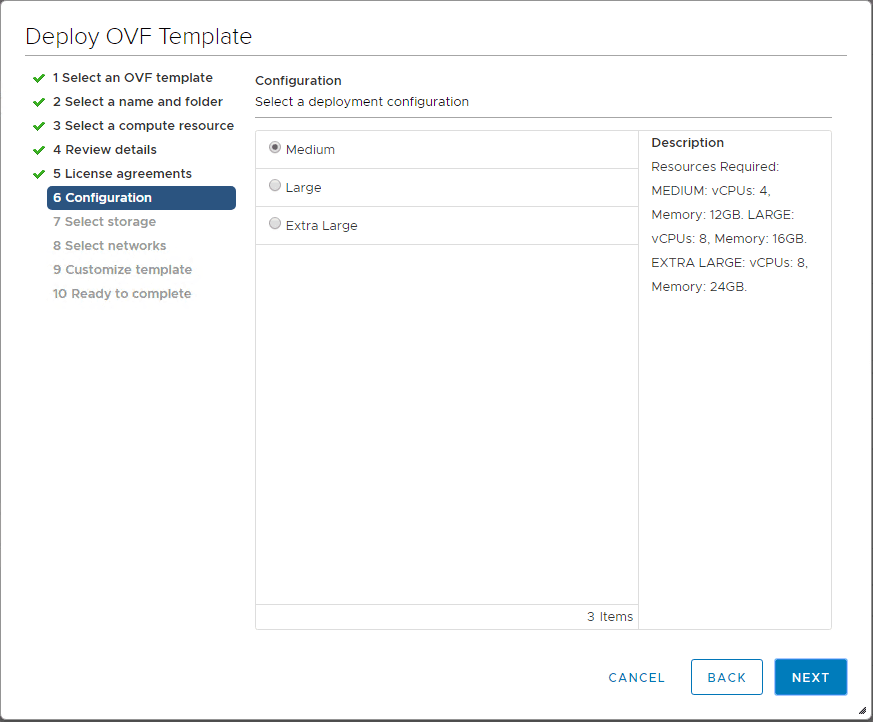Click the 3 Items count label
Screen dimensions: 873x722
(609, 617)
